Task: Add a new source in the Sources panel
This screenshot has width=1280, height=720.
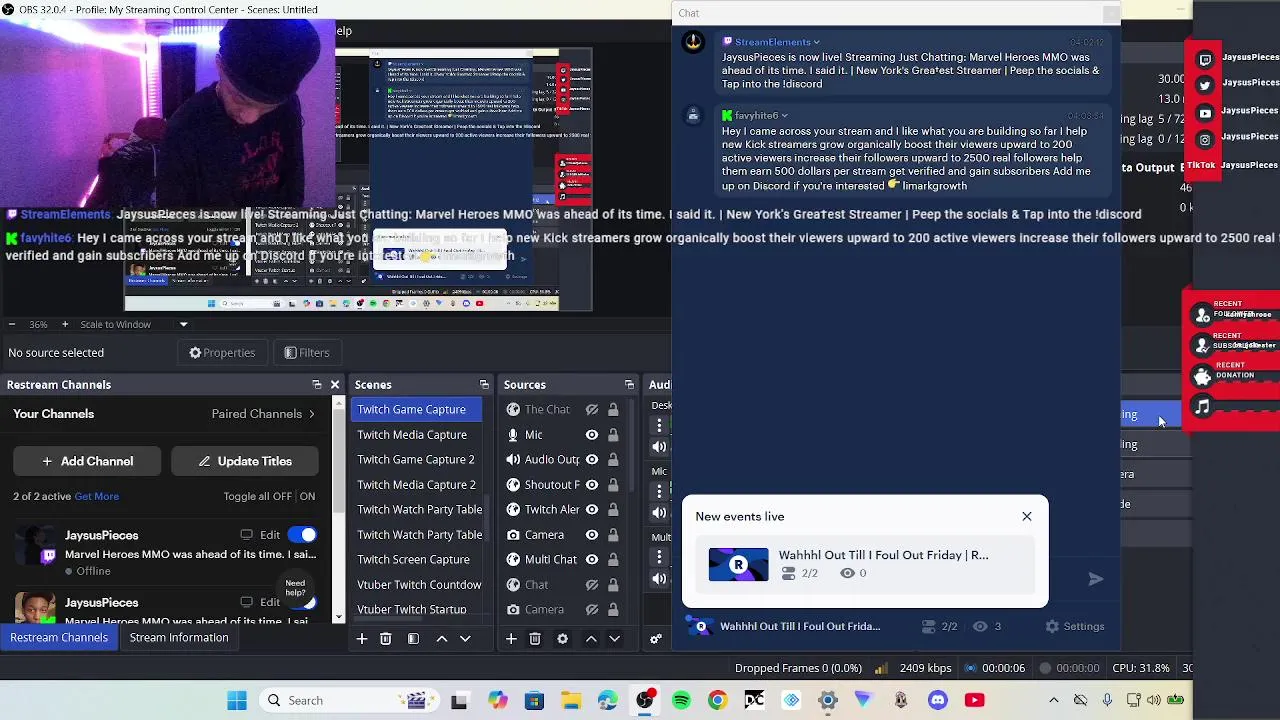Action: (511, 639)
